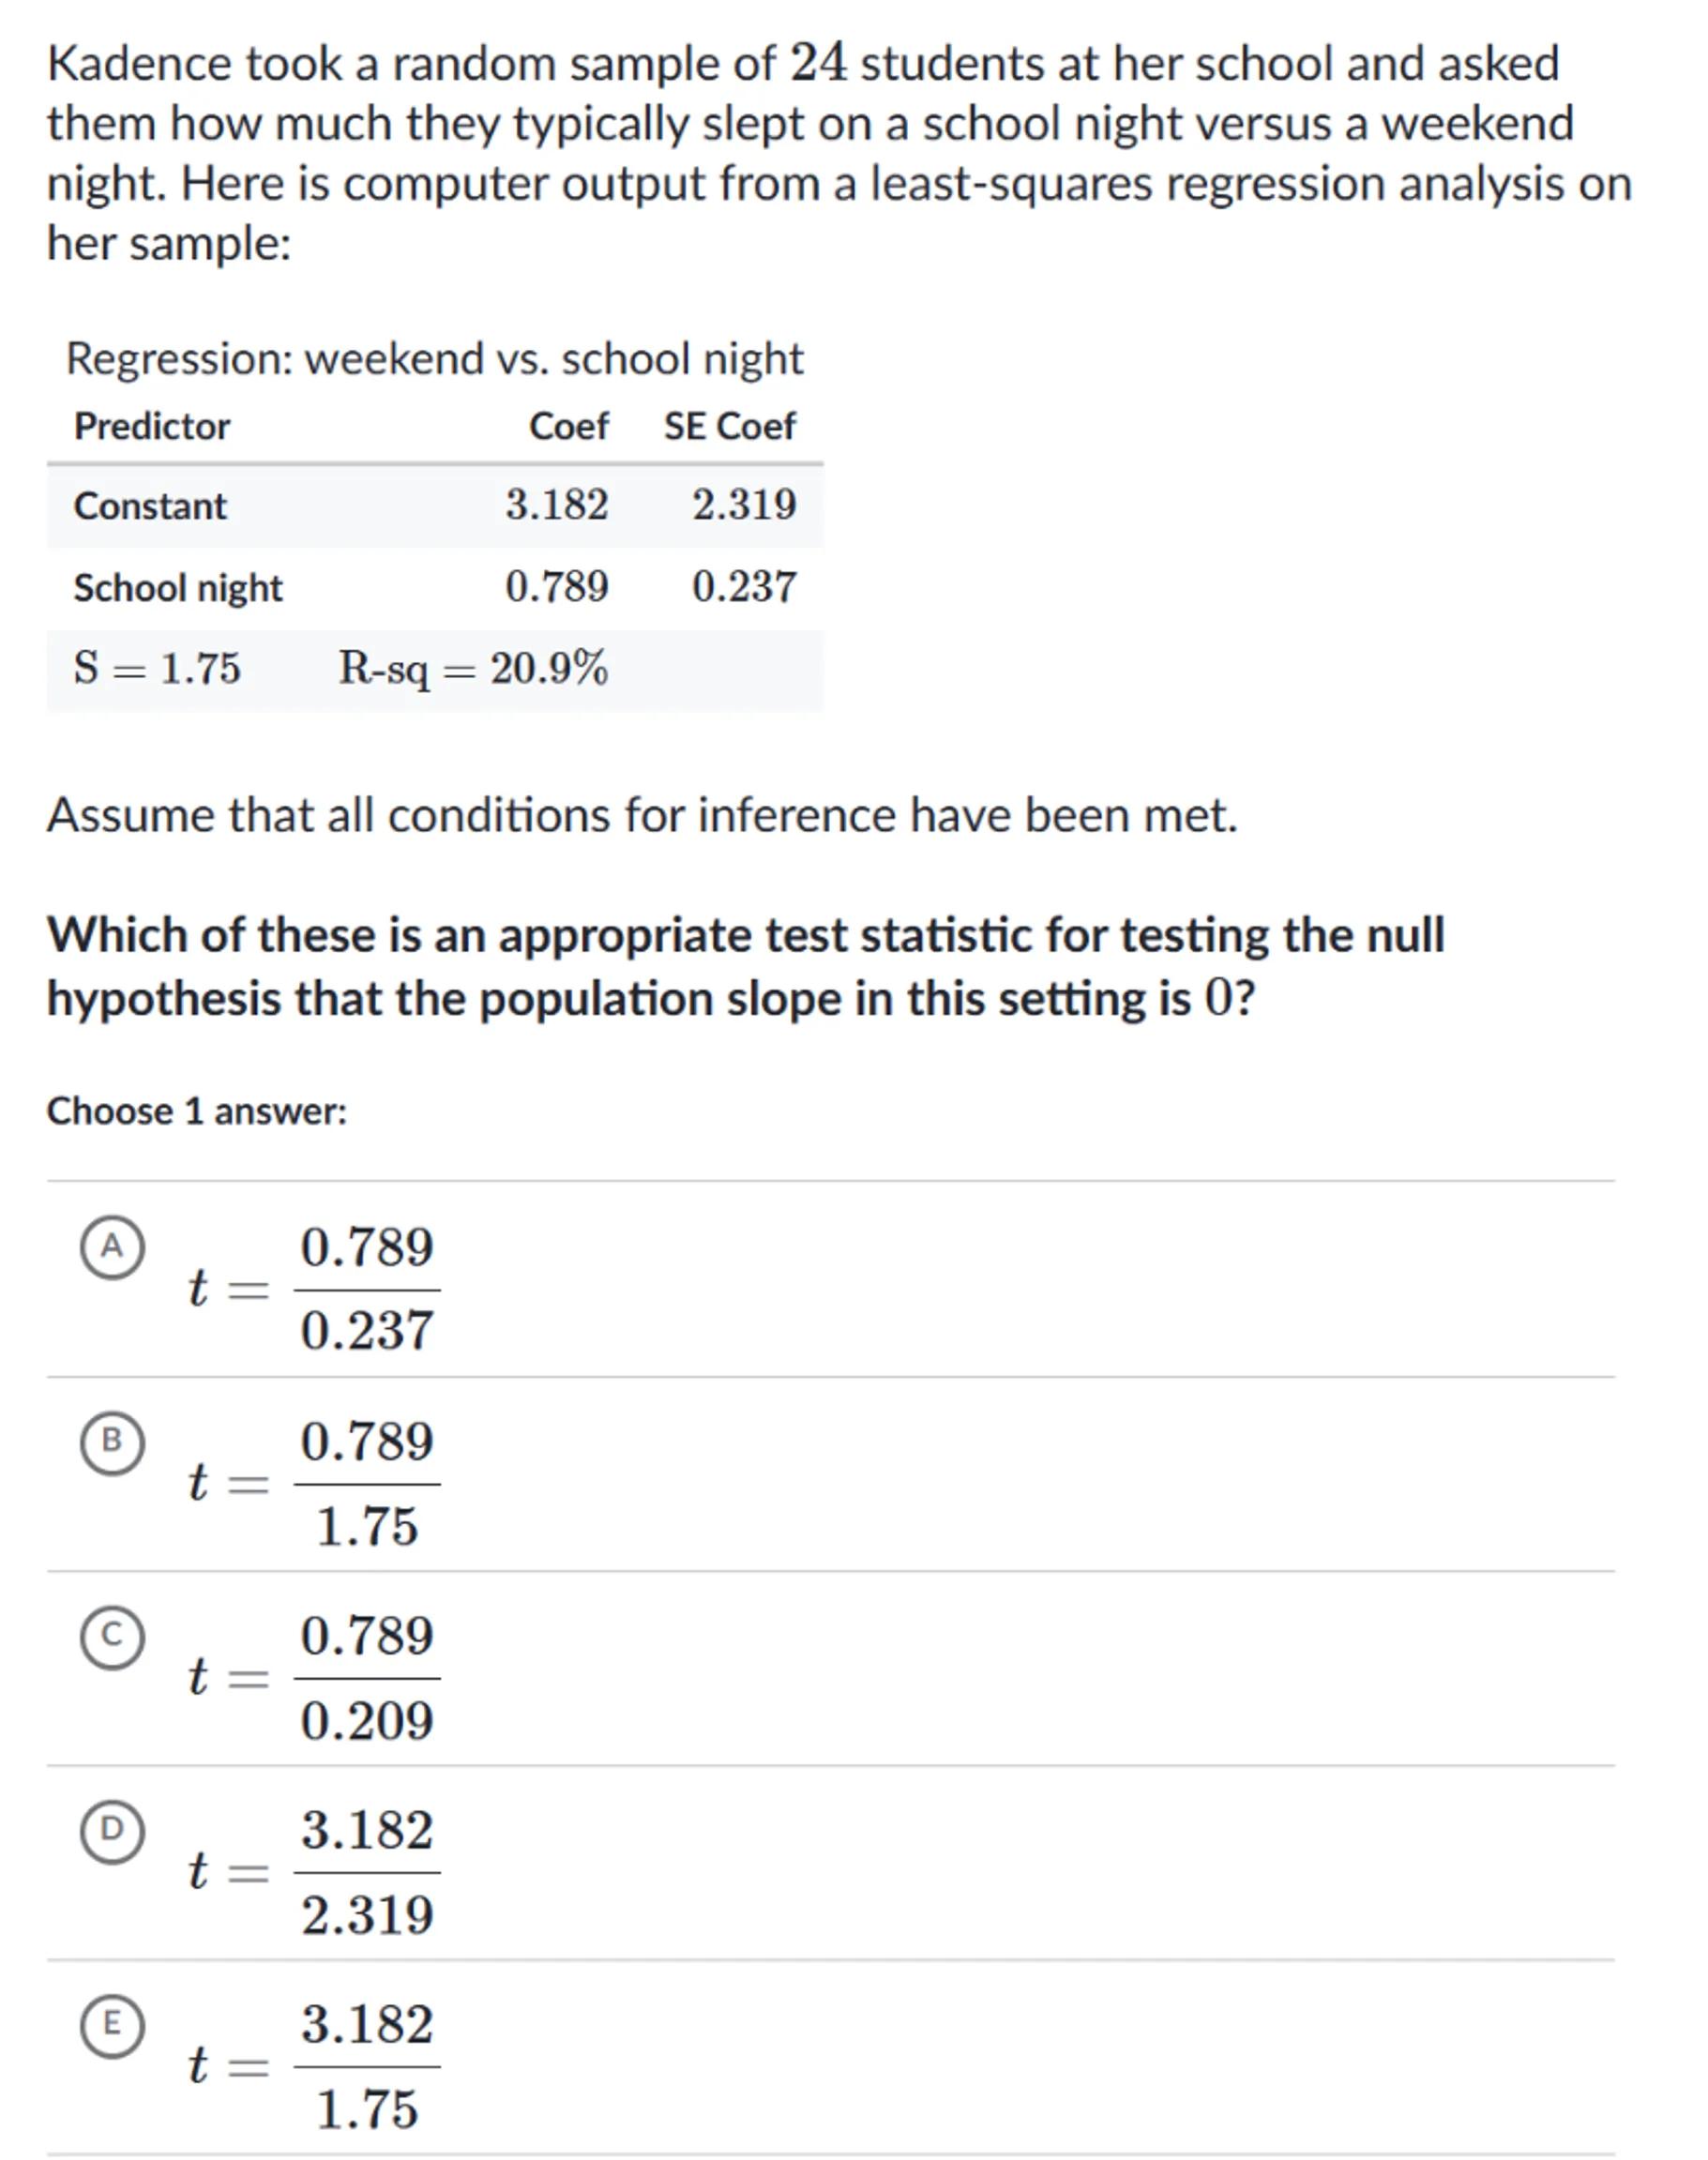Click the 'Choose 1 answer:' prompt

(197, 1112)
